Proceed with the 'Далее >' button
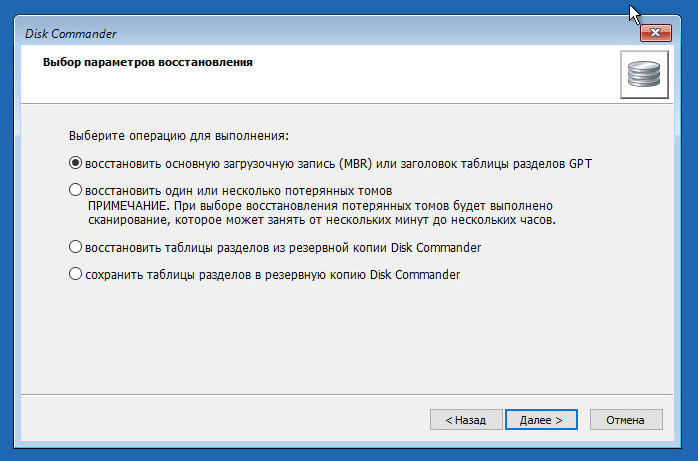 pyautogui.click(x=541, y=420)
